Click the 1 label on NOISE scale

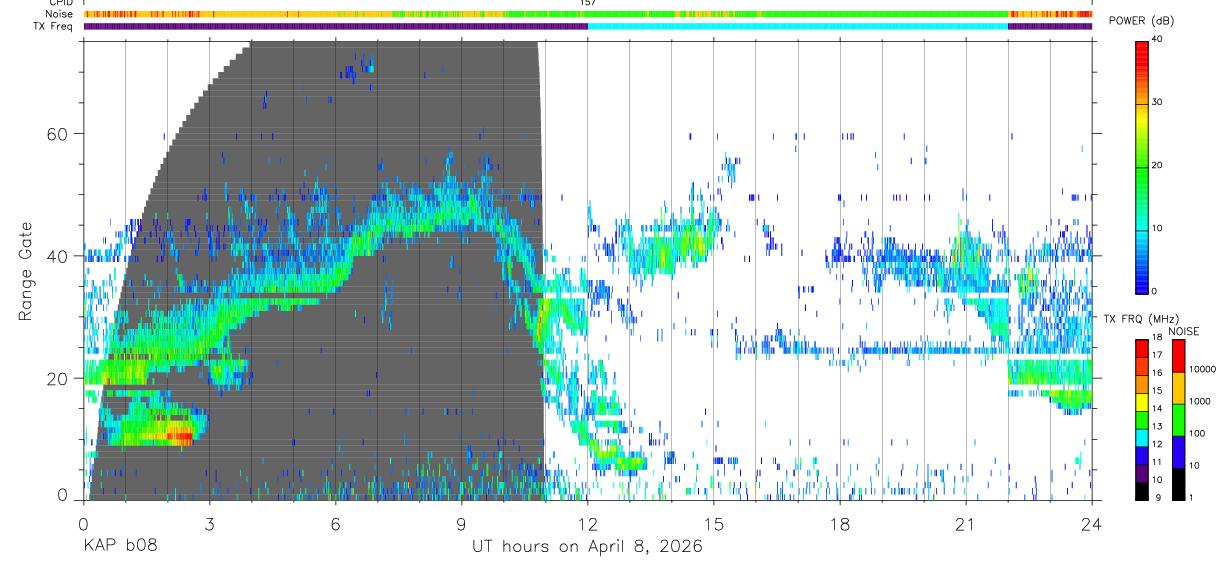(1190, 498)
